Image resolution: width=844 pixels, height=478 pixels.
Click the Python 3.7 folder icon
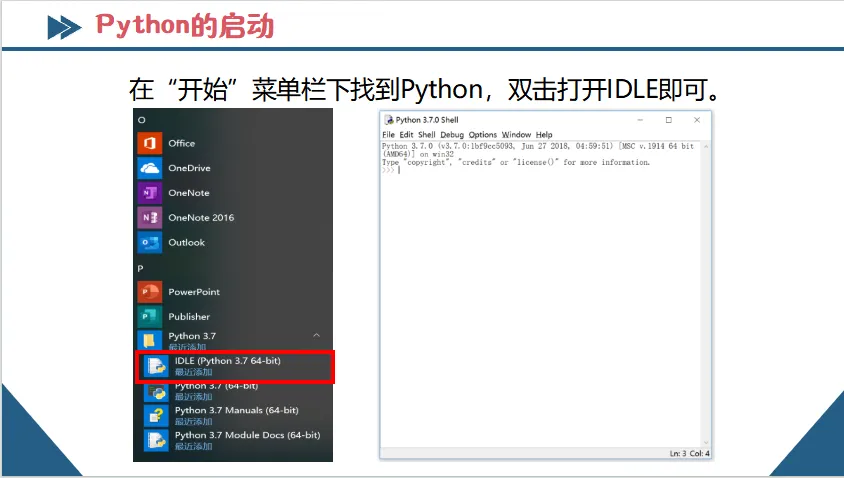click(x=150, y=340)
